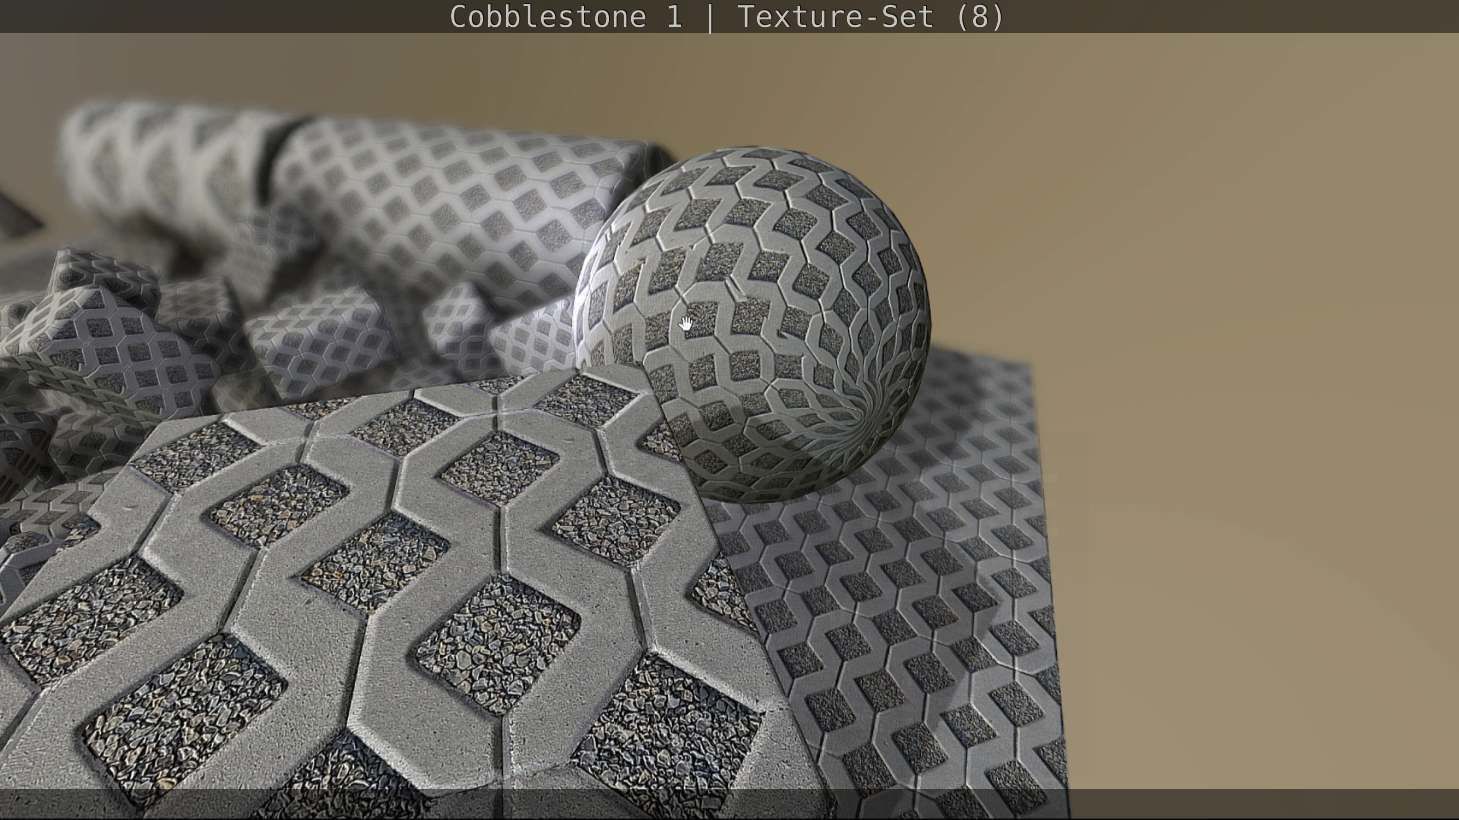Click the textured sphere model

752,324
